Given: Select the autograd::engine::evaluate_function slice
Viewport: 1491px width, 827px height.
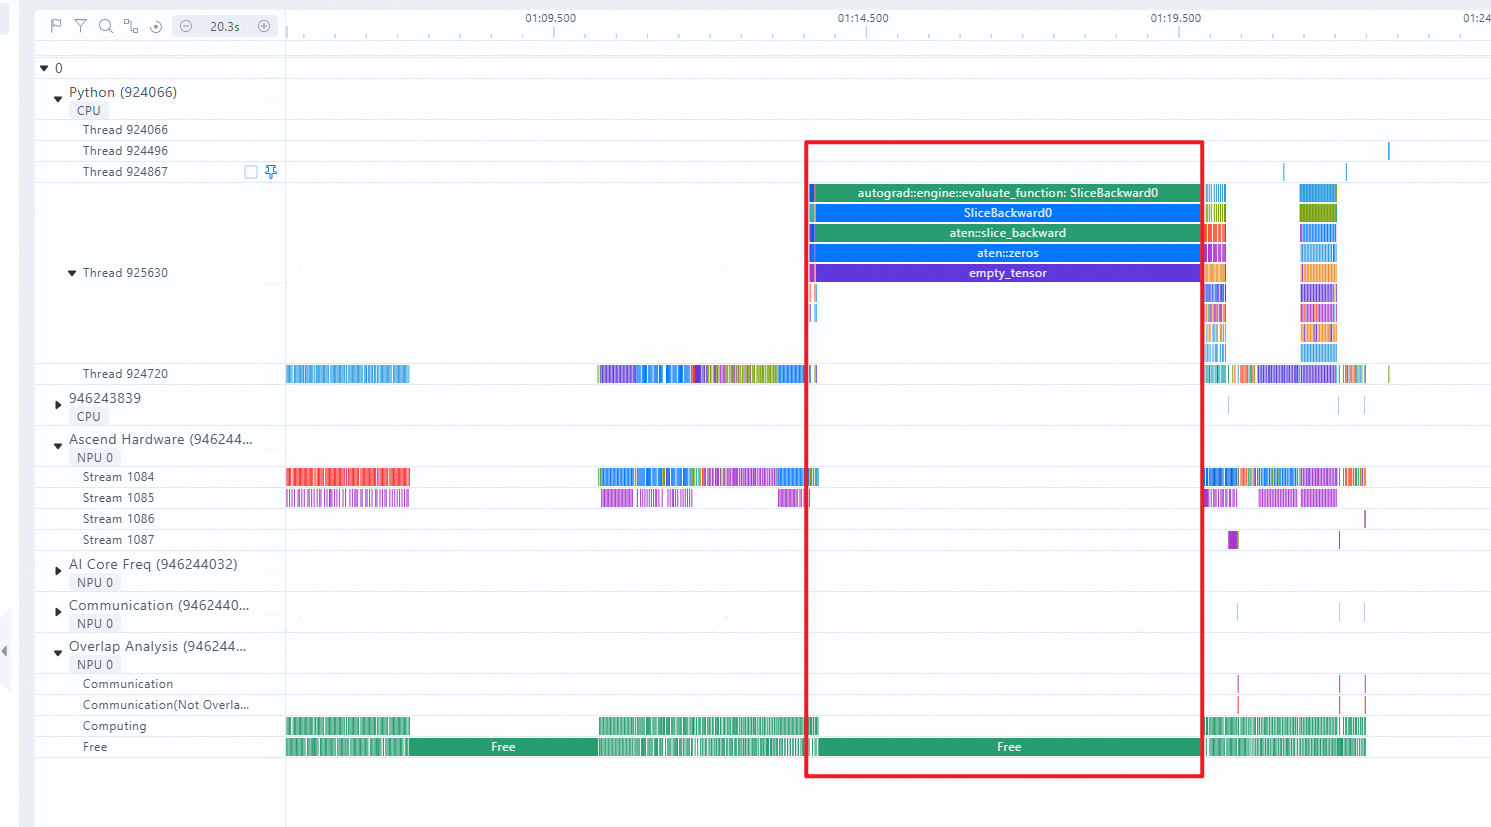Looking at the screenshot, I should pos(1007,193).
